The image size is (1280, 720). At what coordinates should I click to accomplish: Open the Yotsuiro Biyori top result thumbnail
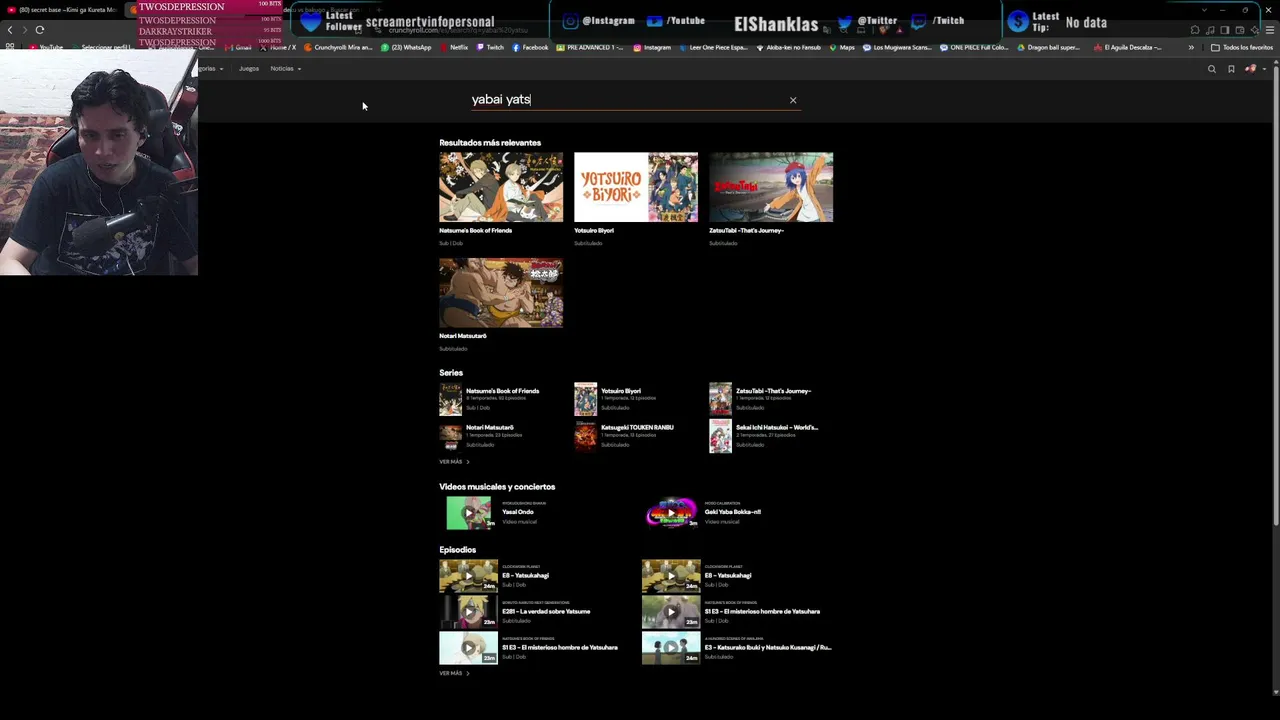pos(636,187)
